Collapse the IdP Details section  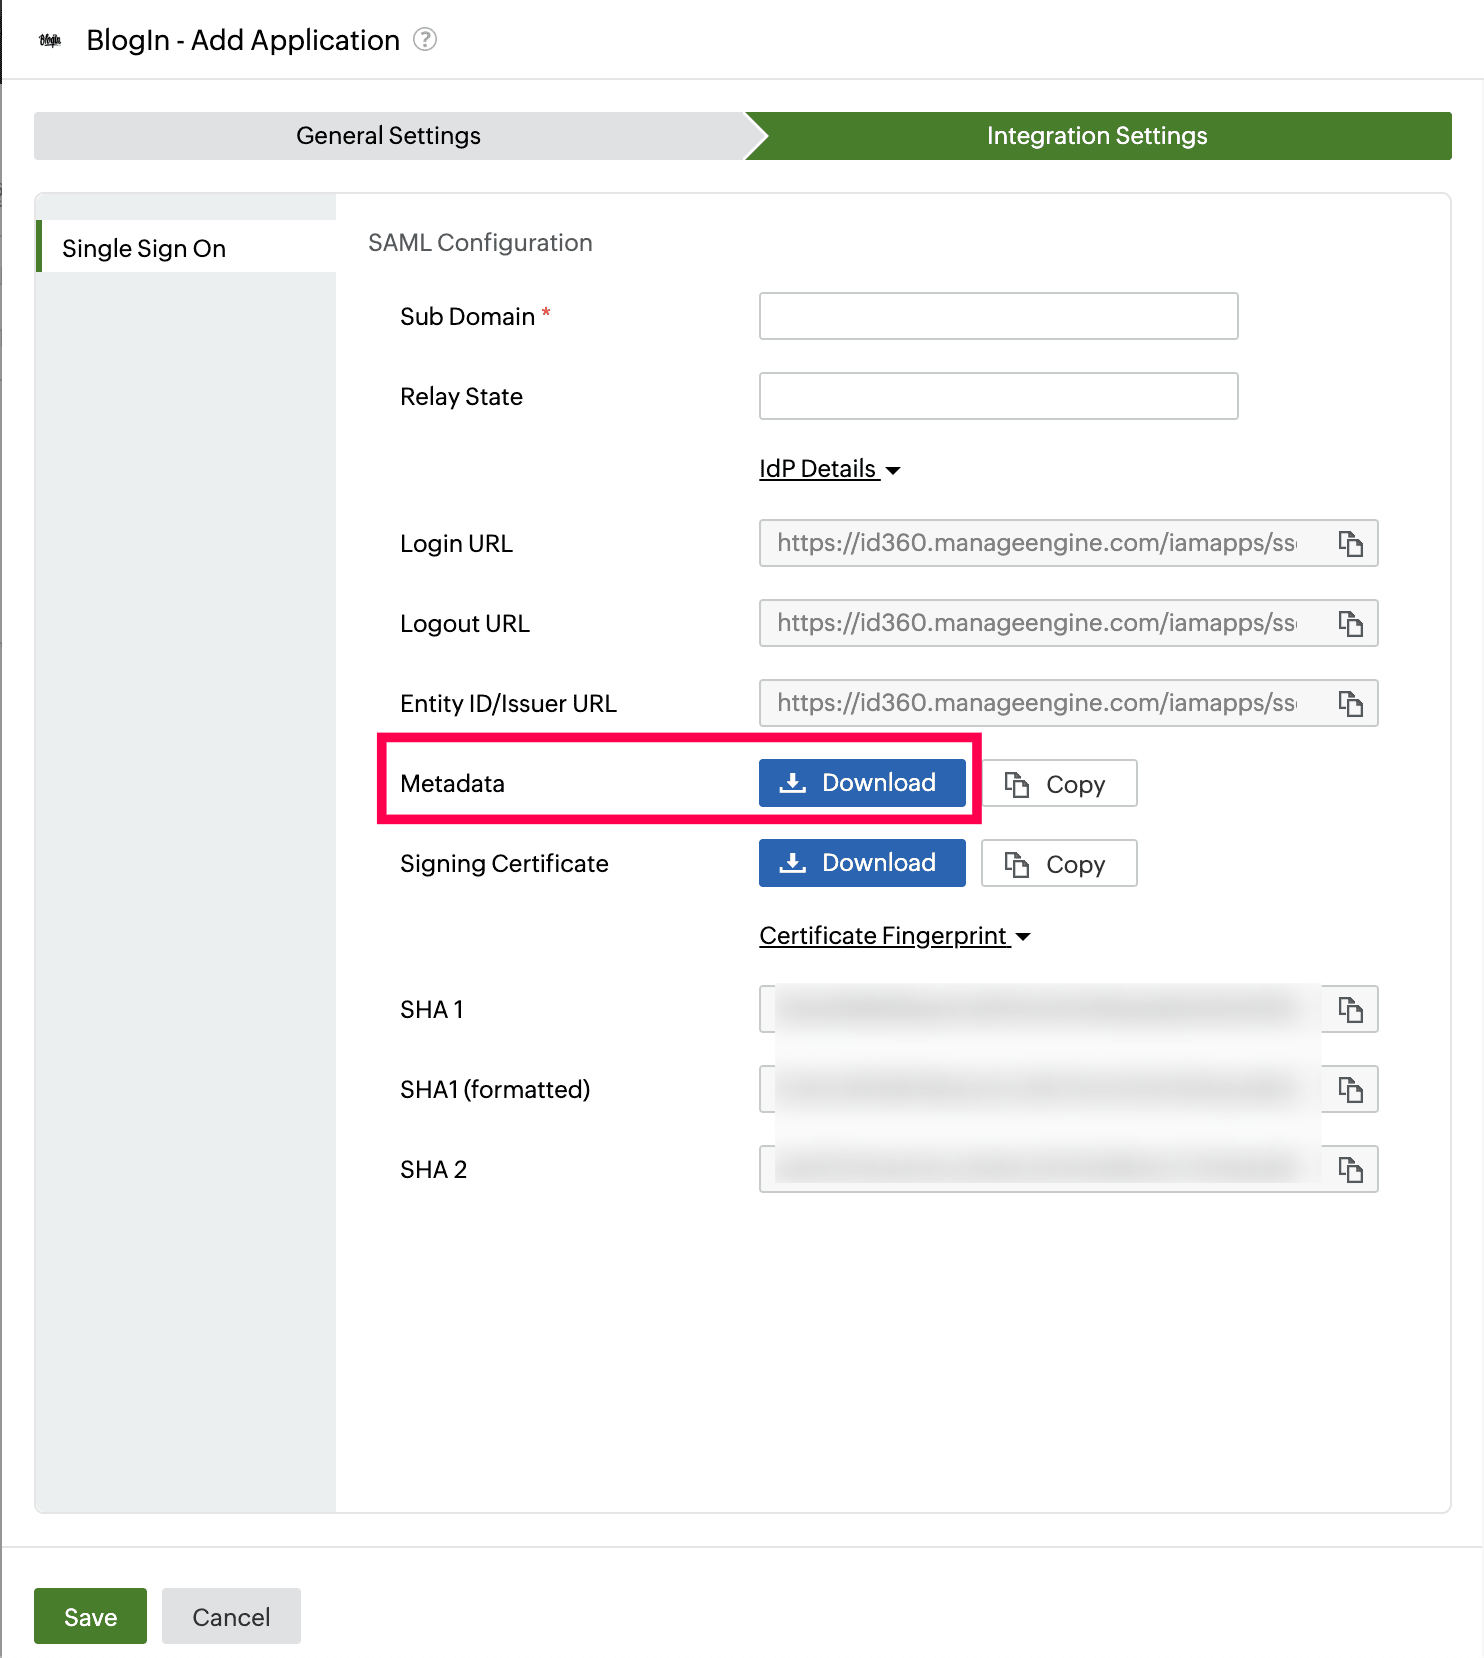(x=830, y=469)
